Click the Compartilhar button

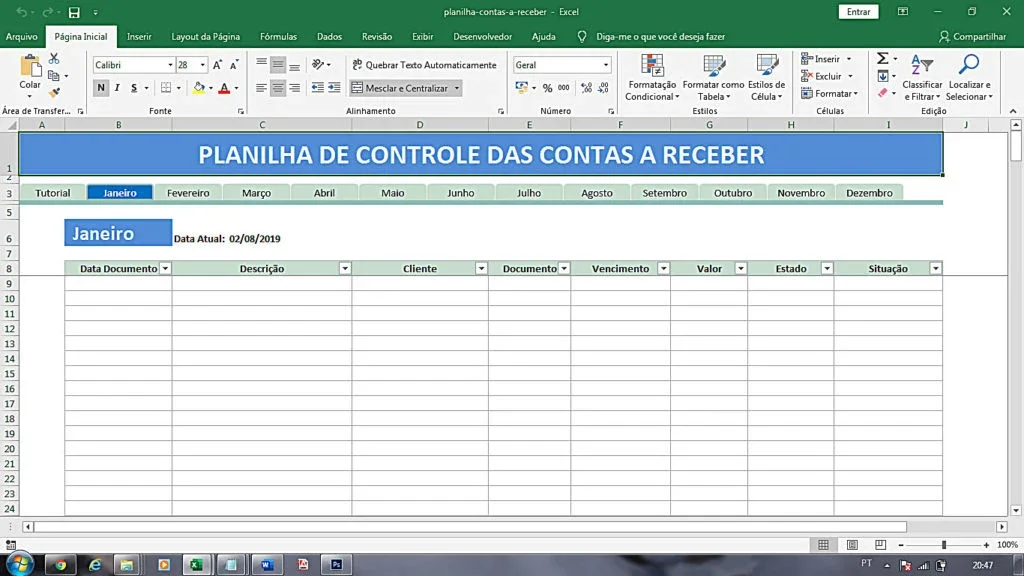pos(972,37)
